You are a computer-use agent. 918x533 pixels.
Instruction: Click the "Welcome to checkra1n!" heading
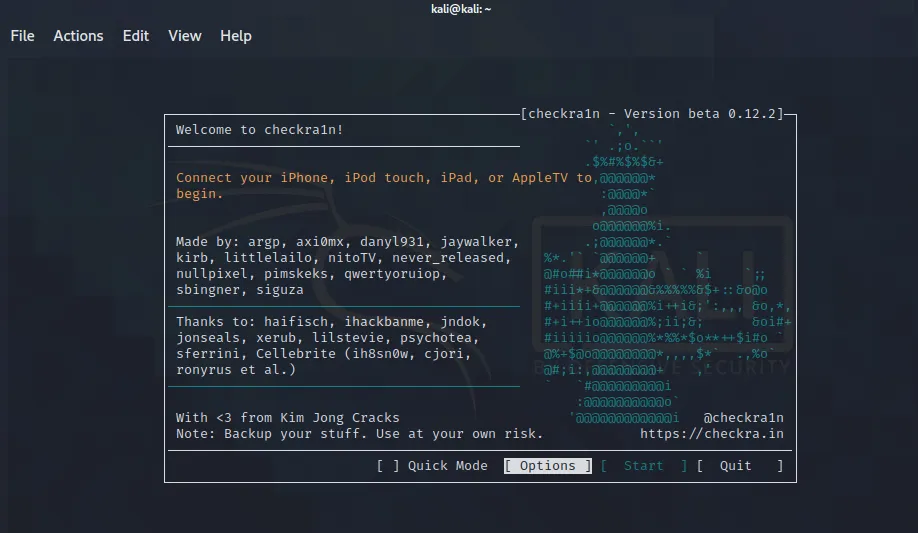pos(259,129)
